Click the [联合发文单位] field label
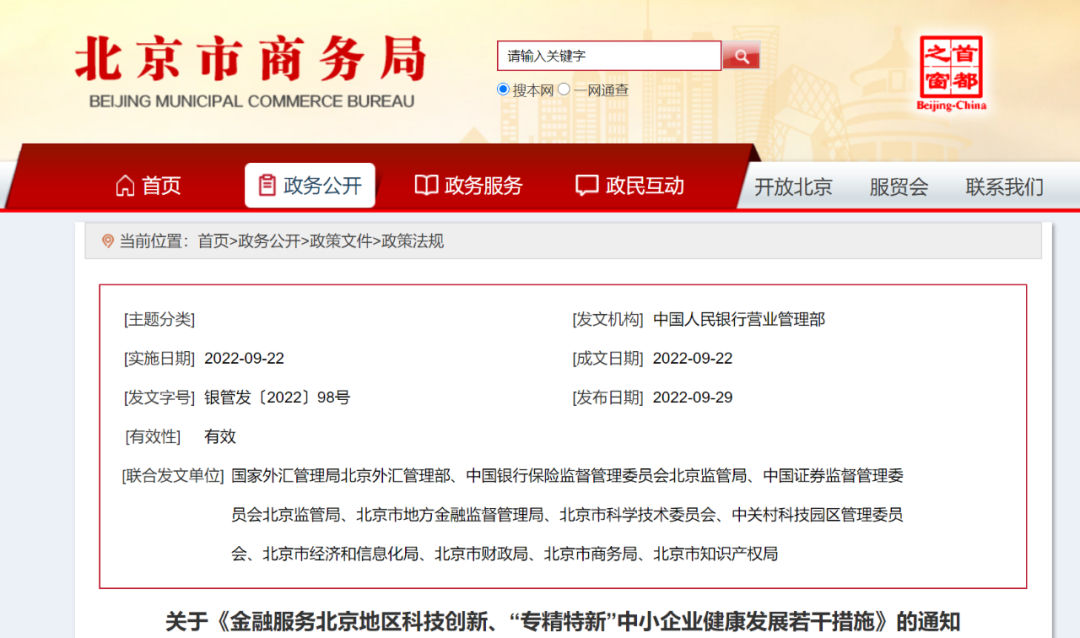Screen dimensions: 1080x638 pyautogui.click(x=173, y=476)
